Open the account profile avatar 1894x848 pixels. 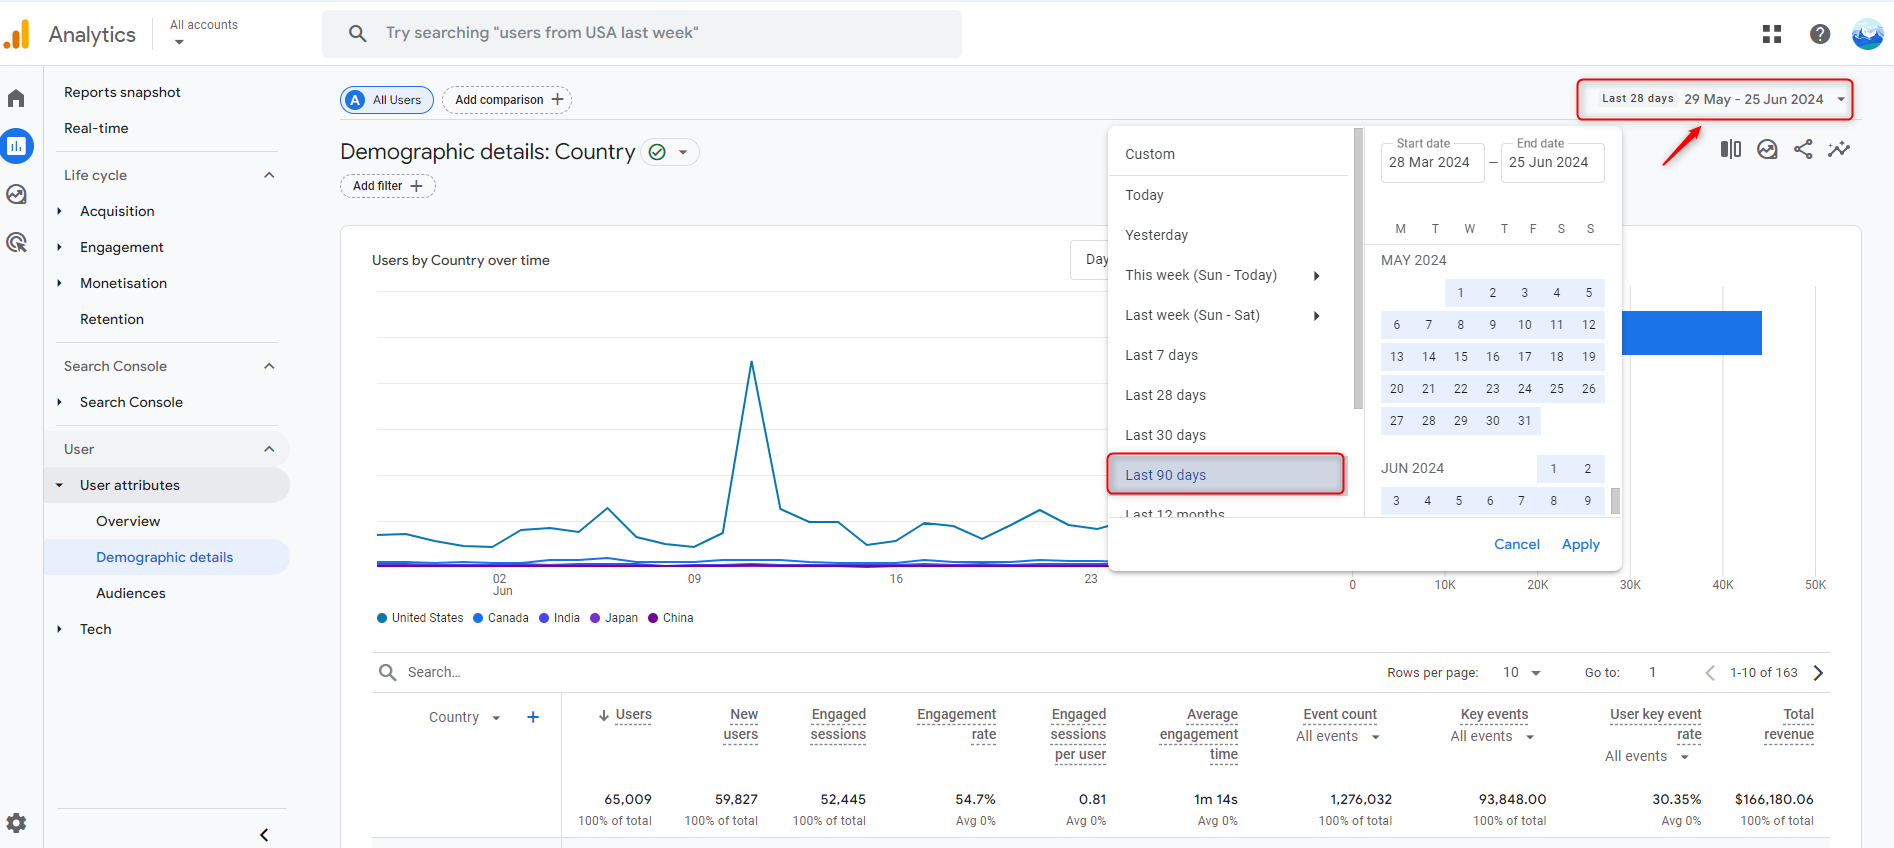[x=1867, y=34]
